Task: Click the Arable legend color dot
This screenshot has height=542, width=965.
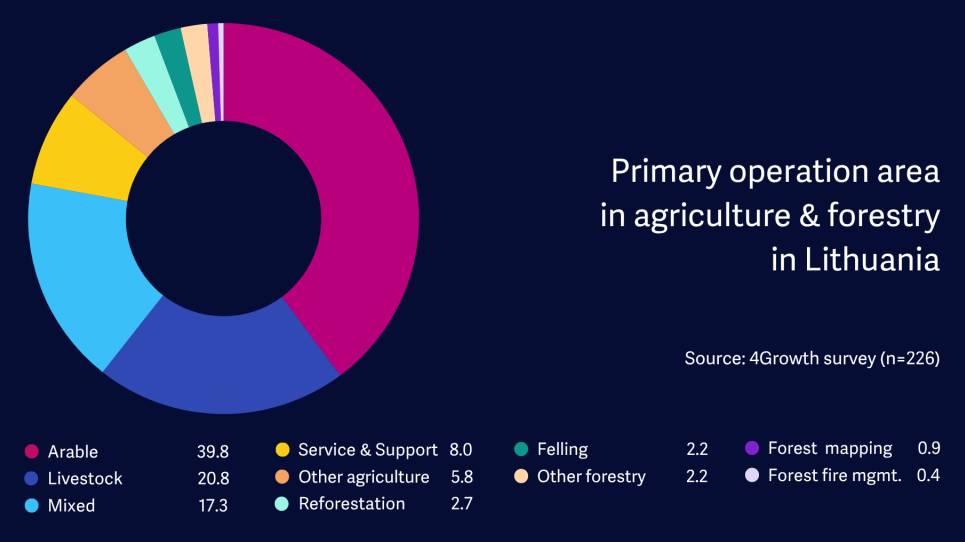Action: 31,451
